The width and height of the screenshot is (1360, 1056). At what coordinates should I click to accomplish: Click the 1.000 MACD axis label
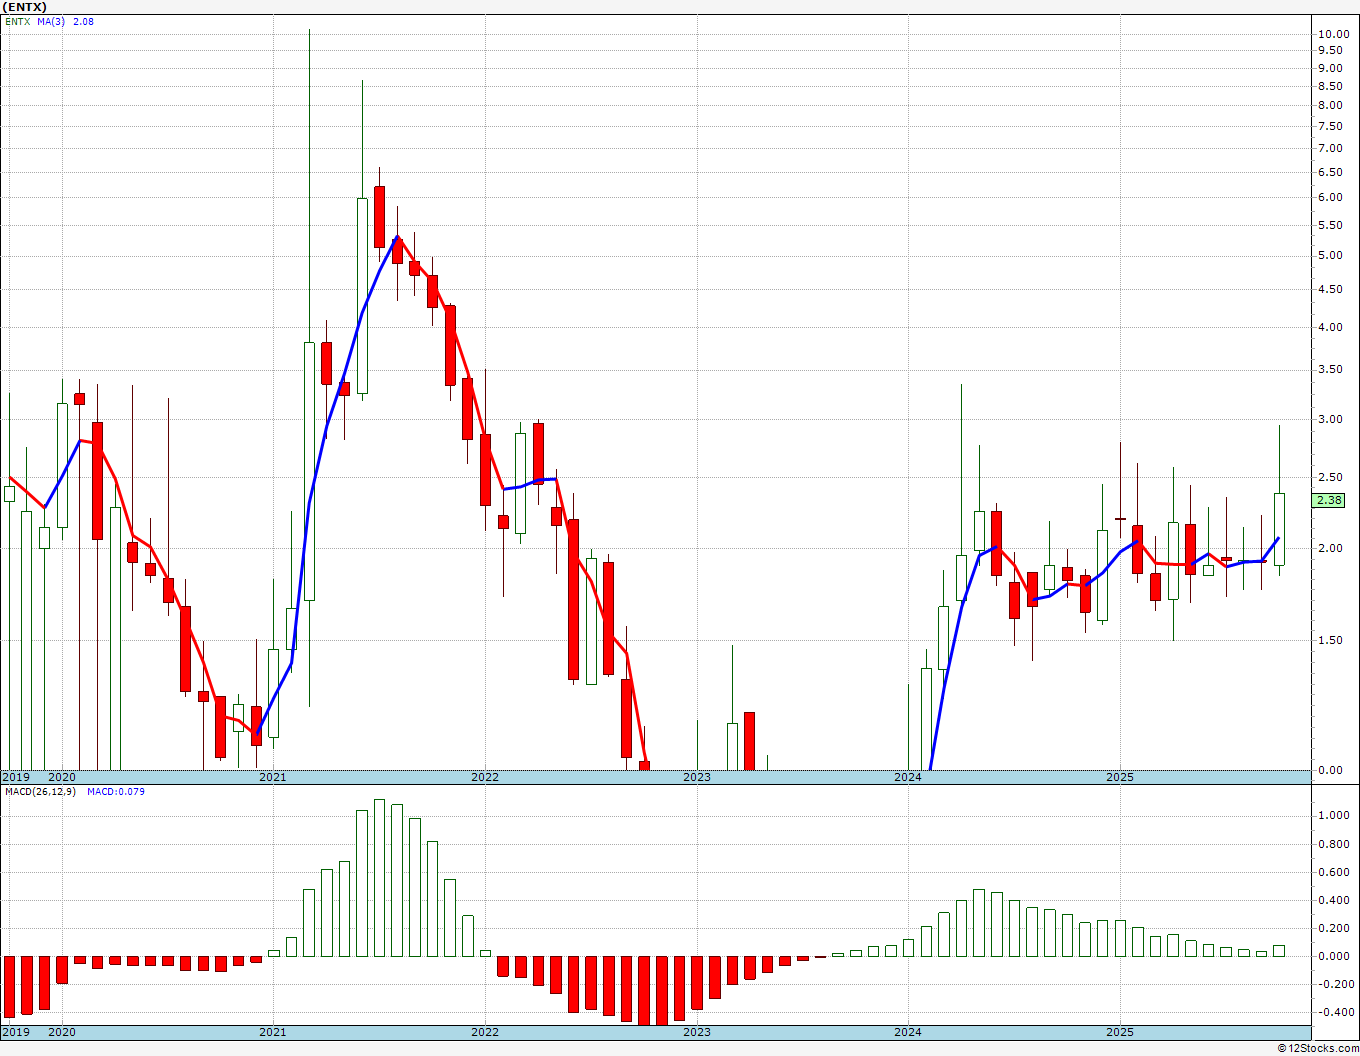click(1333, 816)
